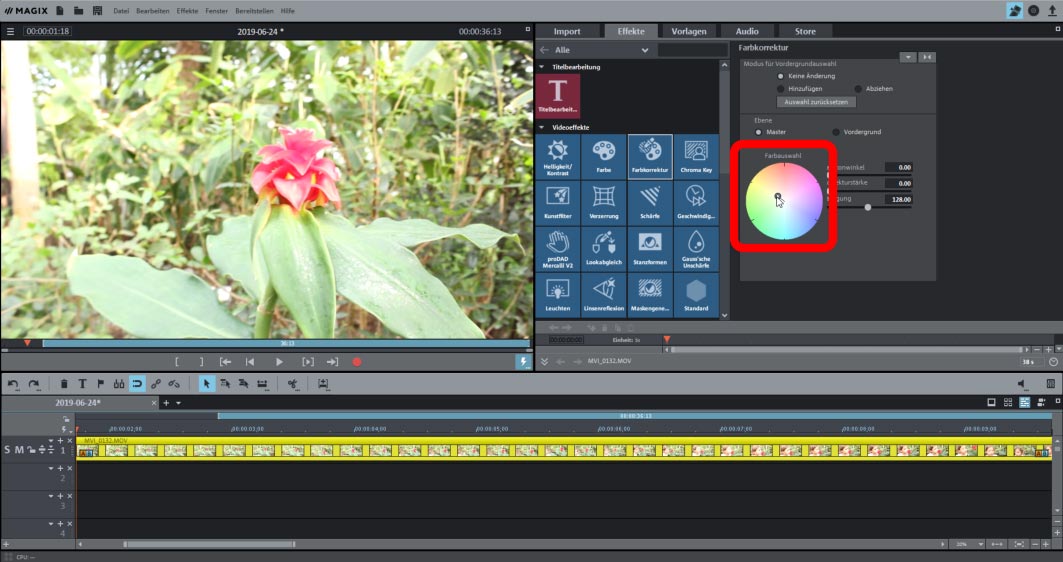Open the Titelbearbeitung tile
The image size is (1063, 562).
557,96
